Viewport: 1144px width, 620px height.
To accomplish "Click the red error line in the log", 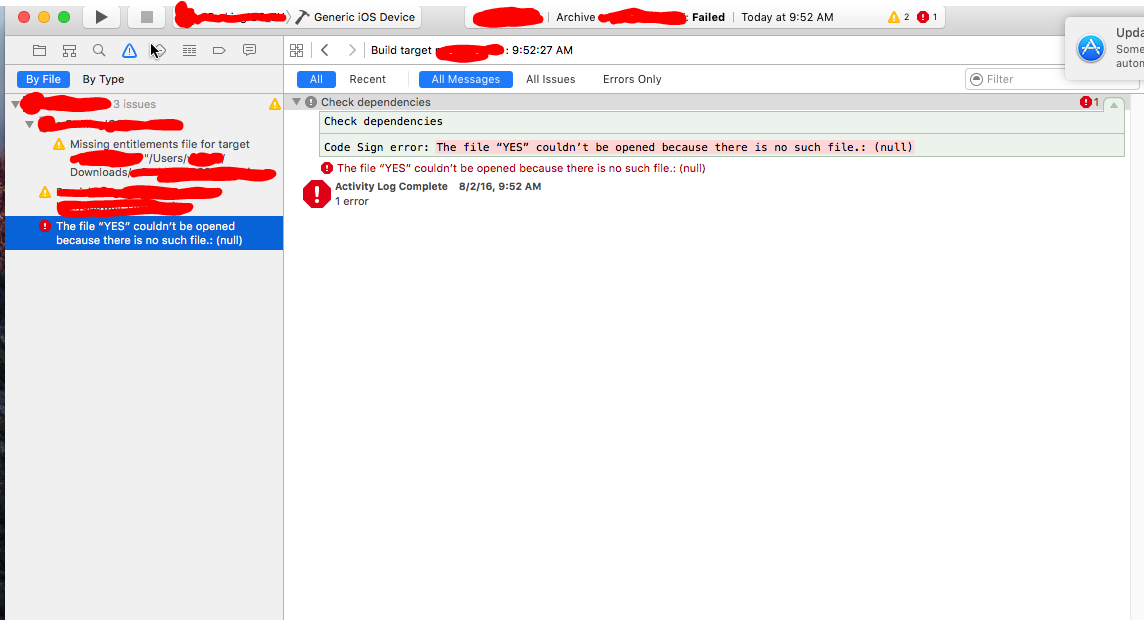I will point(520,168).
